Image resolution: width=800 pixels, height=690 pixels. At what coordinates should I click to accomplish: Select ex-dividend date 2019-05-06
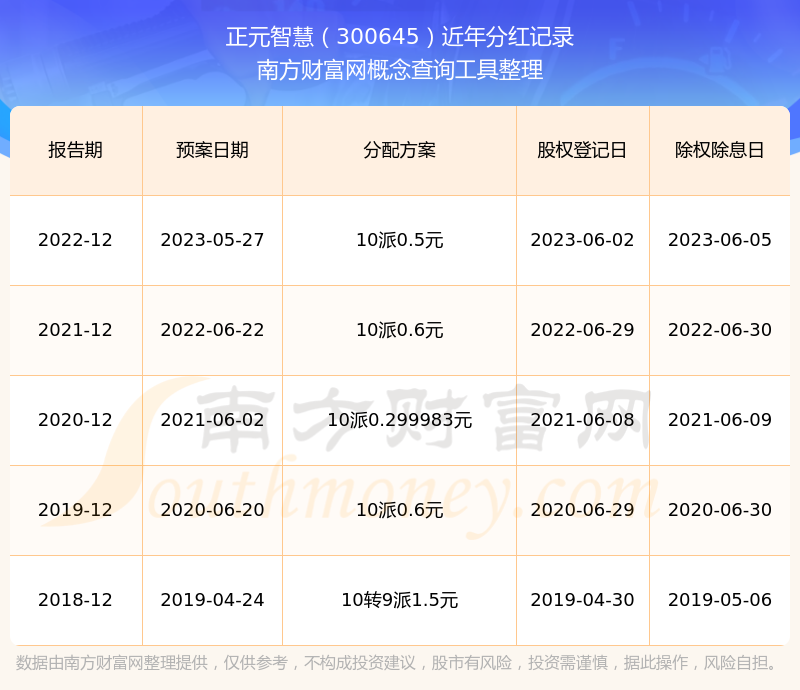click(719, 600)
